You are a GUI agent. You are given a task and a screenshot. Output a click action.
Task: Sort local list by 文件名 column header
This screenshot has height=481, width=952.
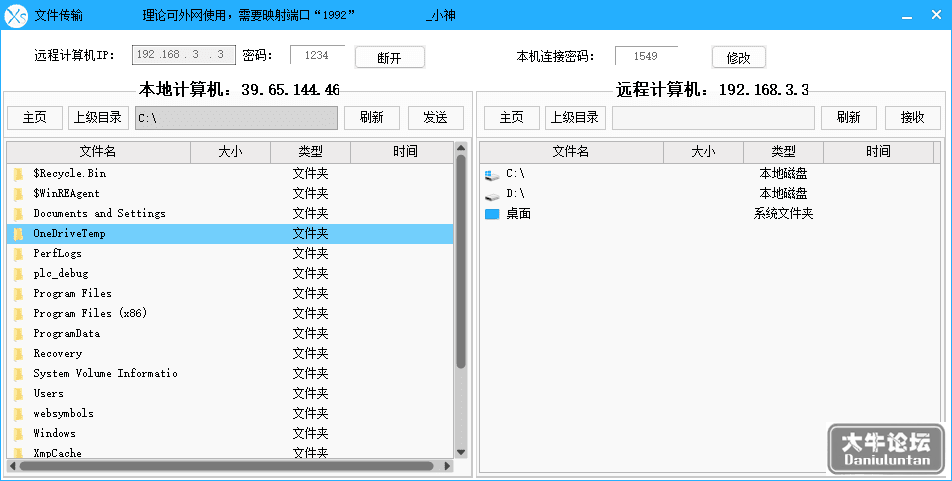coord(98,152)
